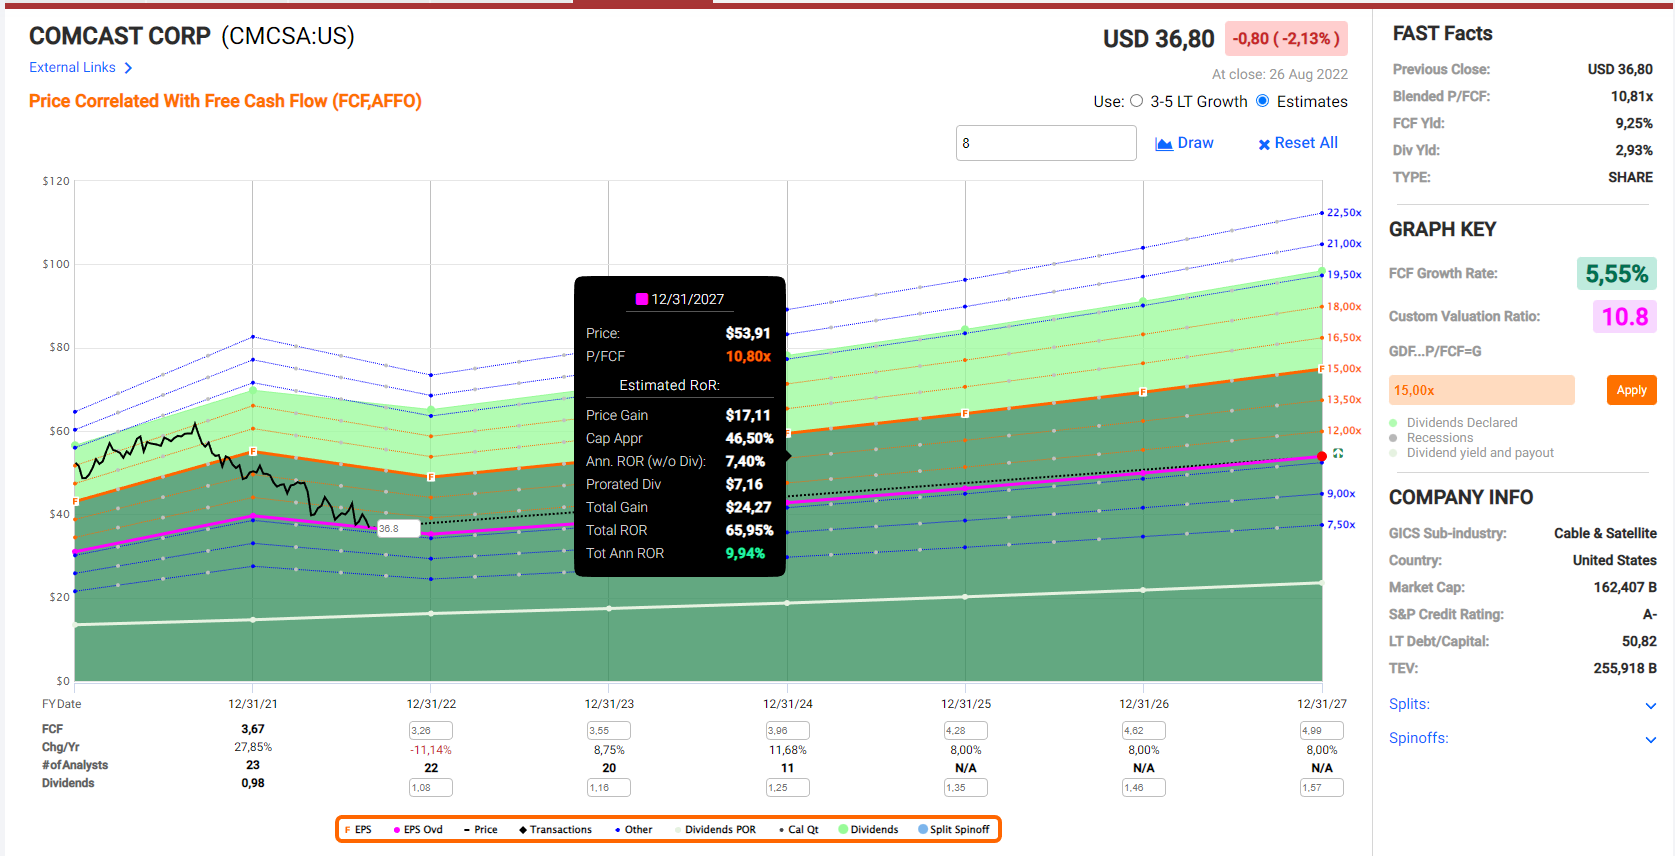Click the Reset All X icon
This screenshot has height=856, width=1675.
[1264, 144]
